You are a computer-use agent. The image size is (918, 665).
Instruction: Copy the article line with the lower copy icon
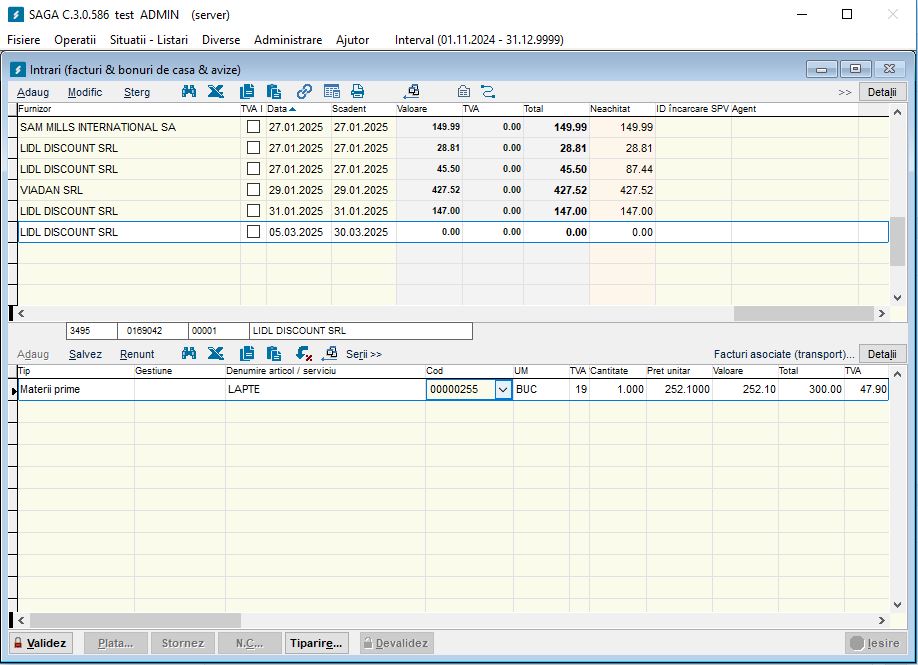click(247, 354)
